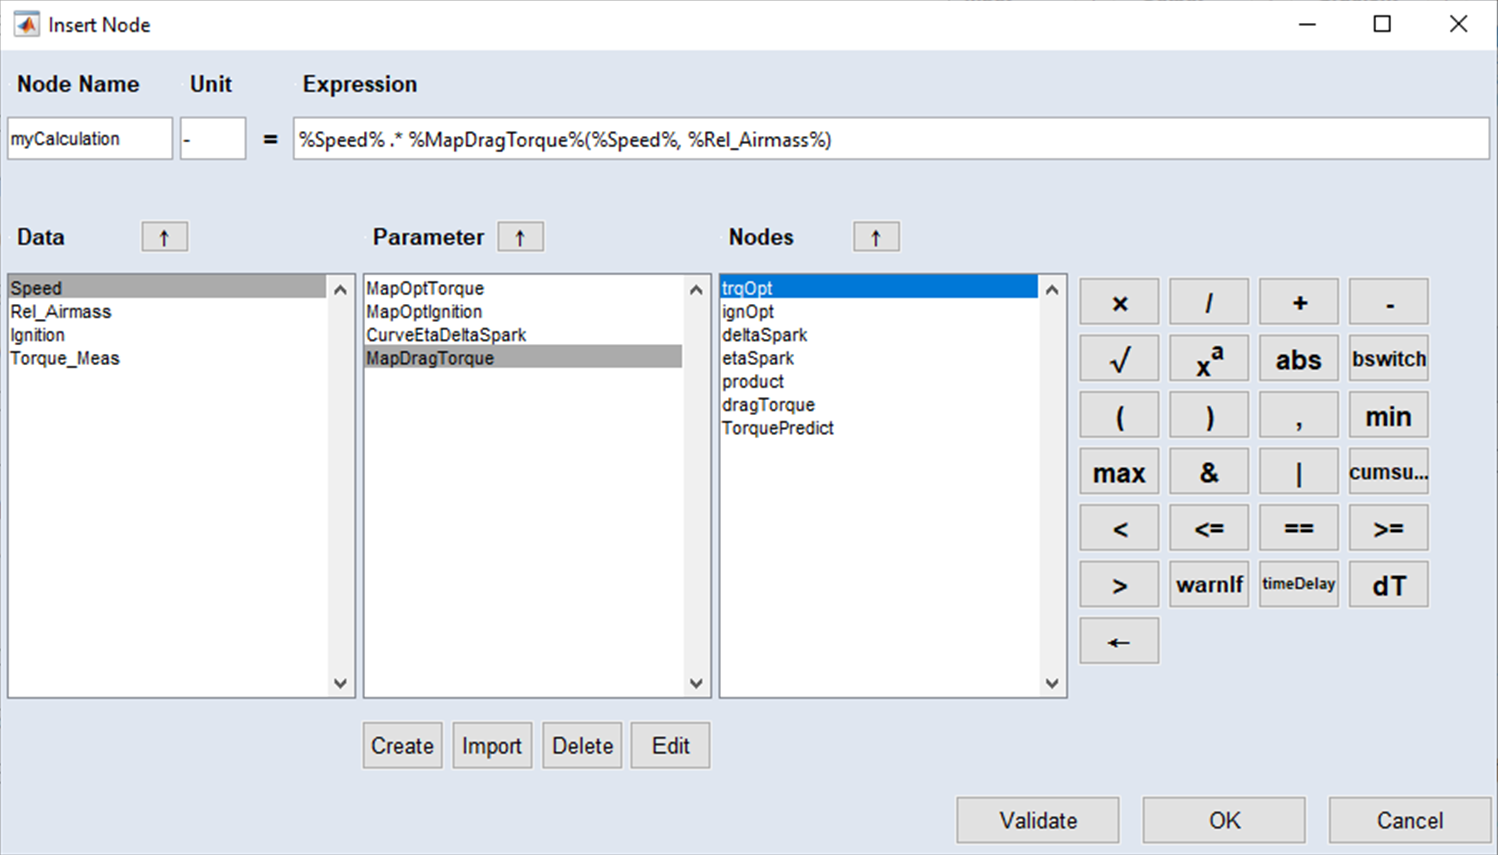Image resolution: width=1498 pixels, height=855 pixels.
Task: Validate the expression
Action: click(1038, 821)
